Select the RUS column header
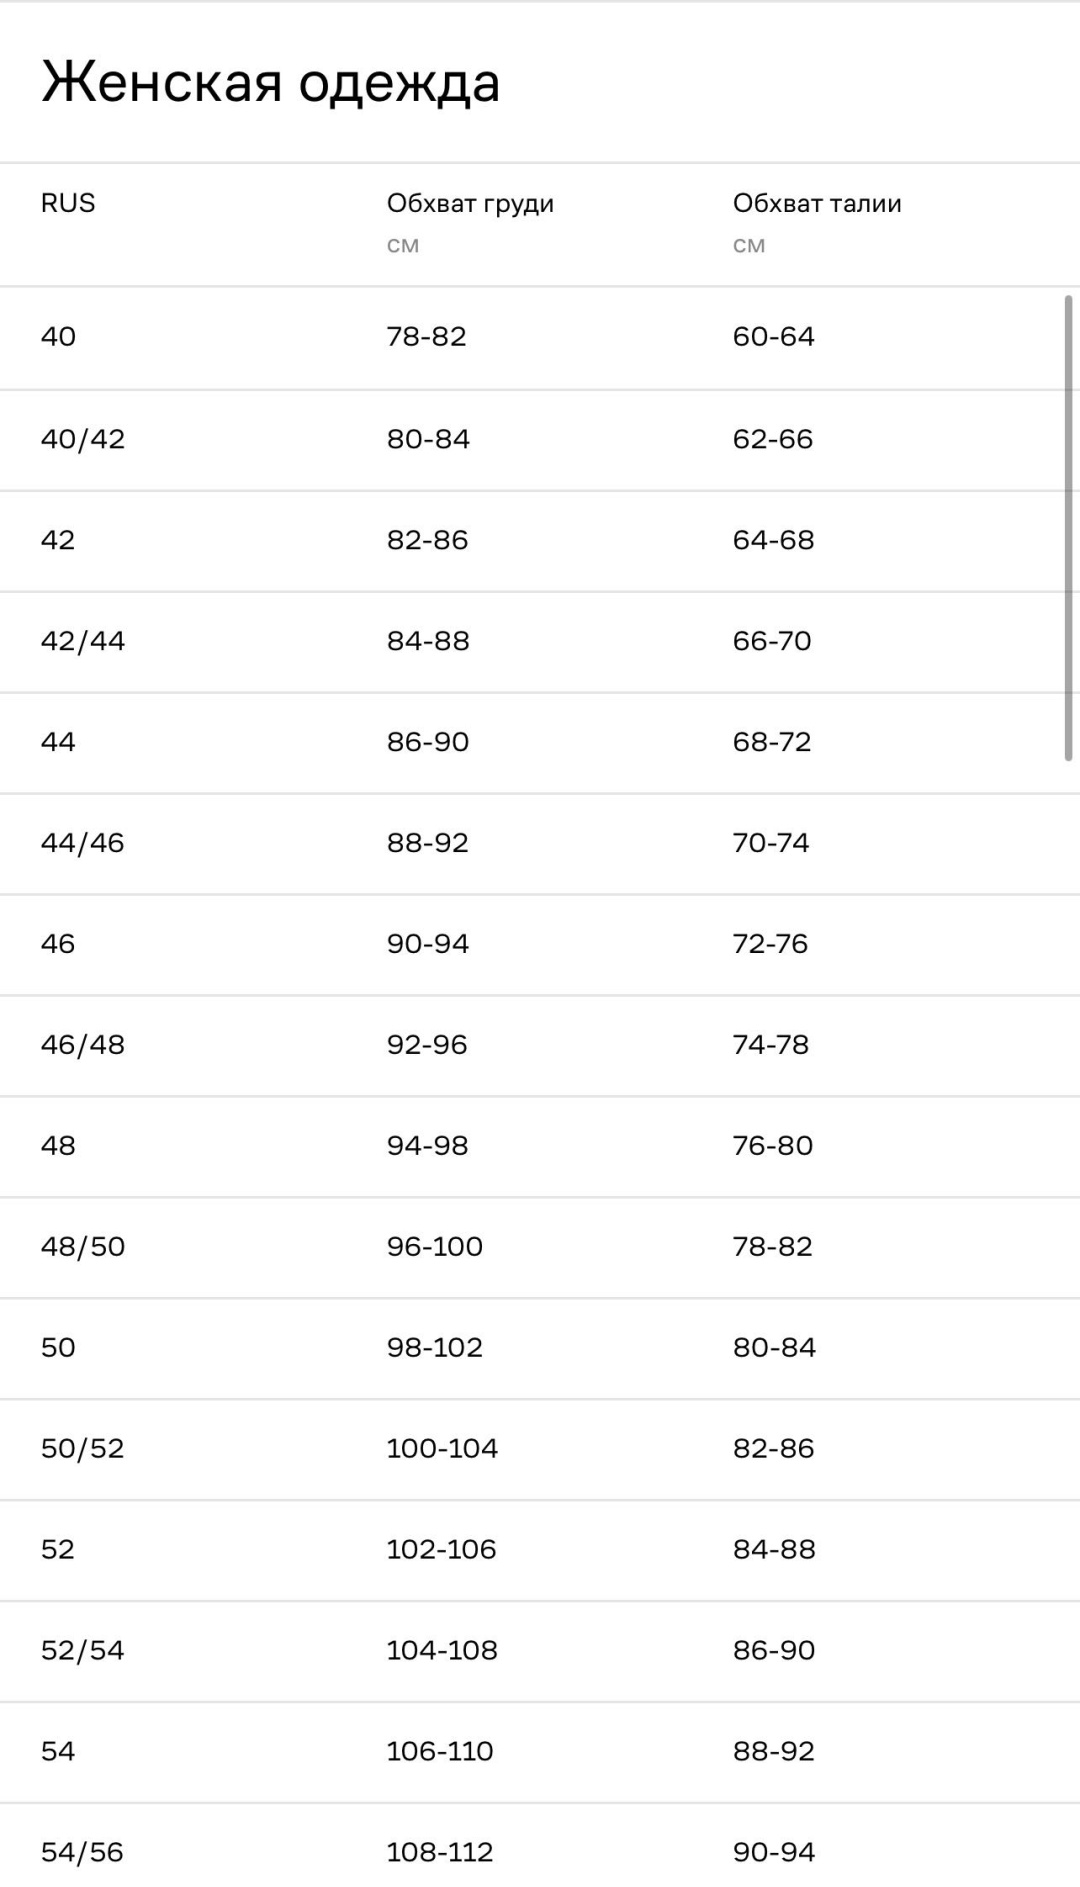The height and width of the screenshot is (1887, 1080). 68,203
